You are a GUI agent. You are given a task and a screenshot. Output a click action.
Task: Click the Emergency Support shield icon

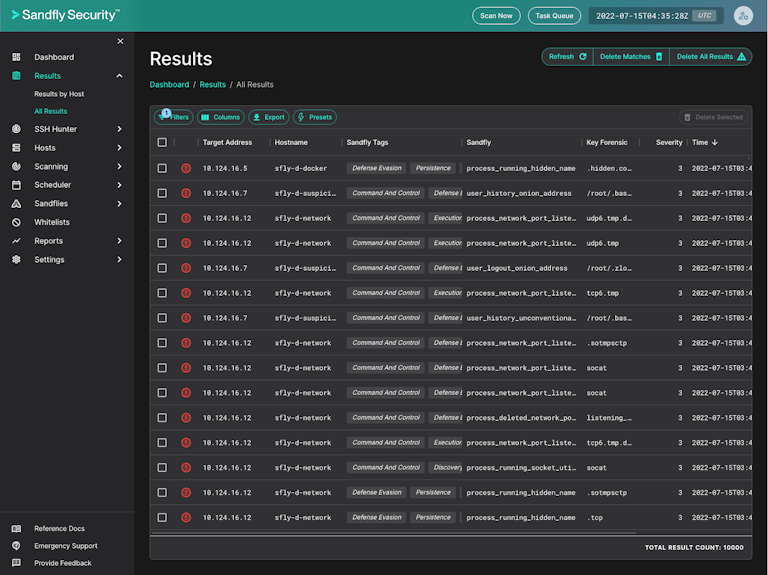pos(16,546)
